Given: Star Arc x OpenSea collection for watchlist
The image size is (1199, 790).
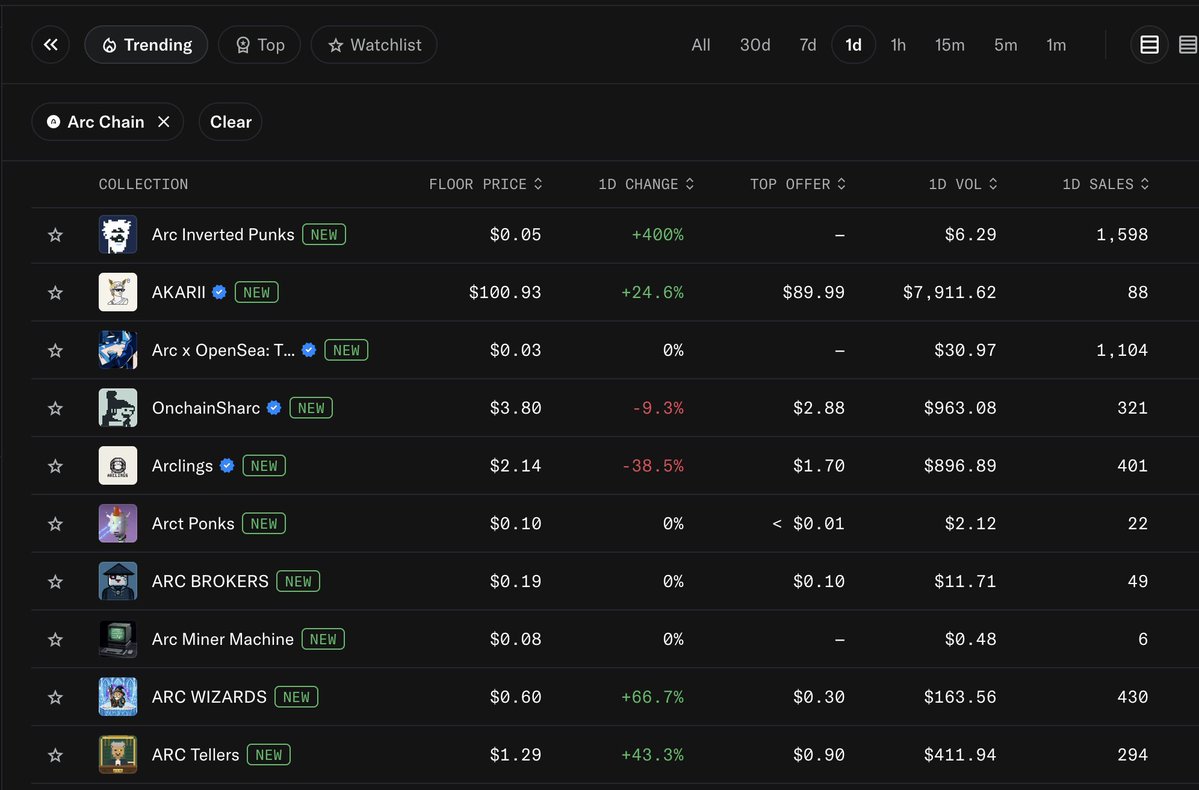Looking at the screenshot, I should pos(55,350).
